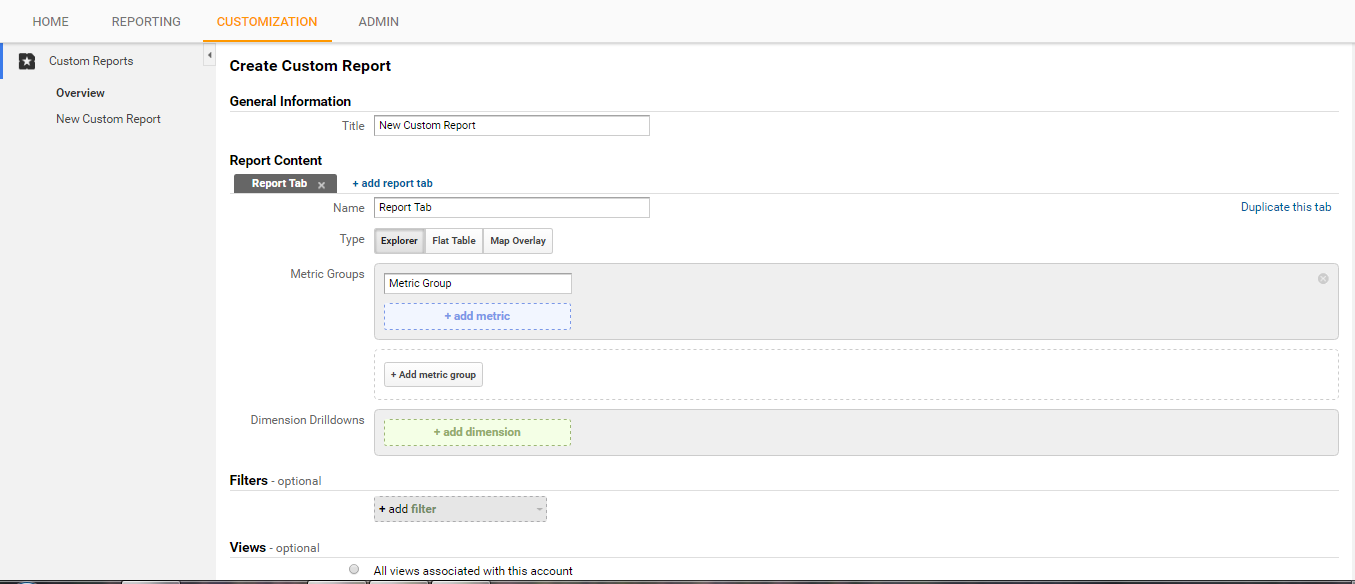The image size is (1355, 584).
Task: Click the Custom Reports star icon
Action: [27, 61]
